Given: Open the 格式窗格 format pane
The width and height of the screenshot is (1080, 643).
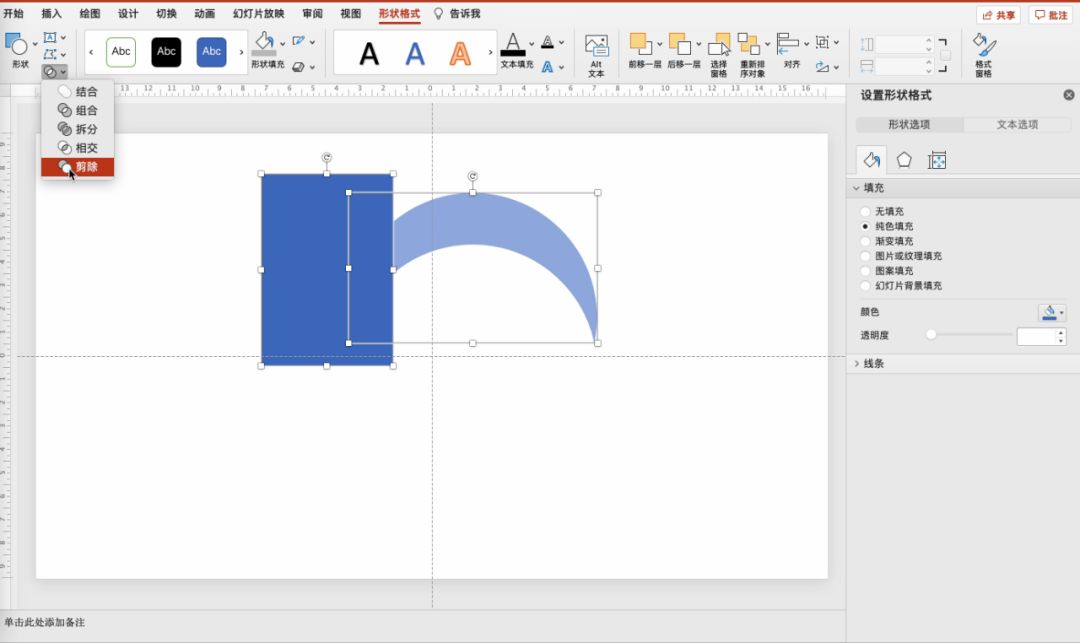Looking at the screenshot, I should coord(984,54).
